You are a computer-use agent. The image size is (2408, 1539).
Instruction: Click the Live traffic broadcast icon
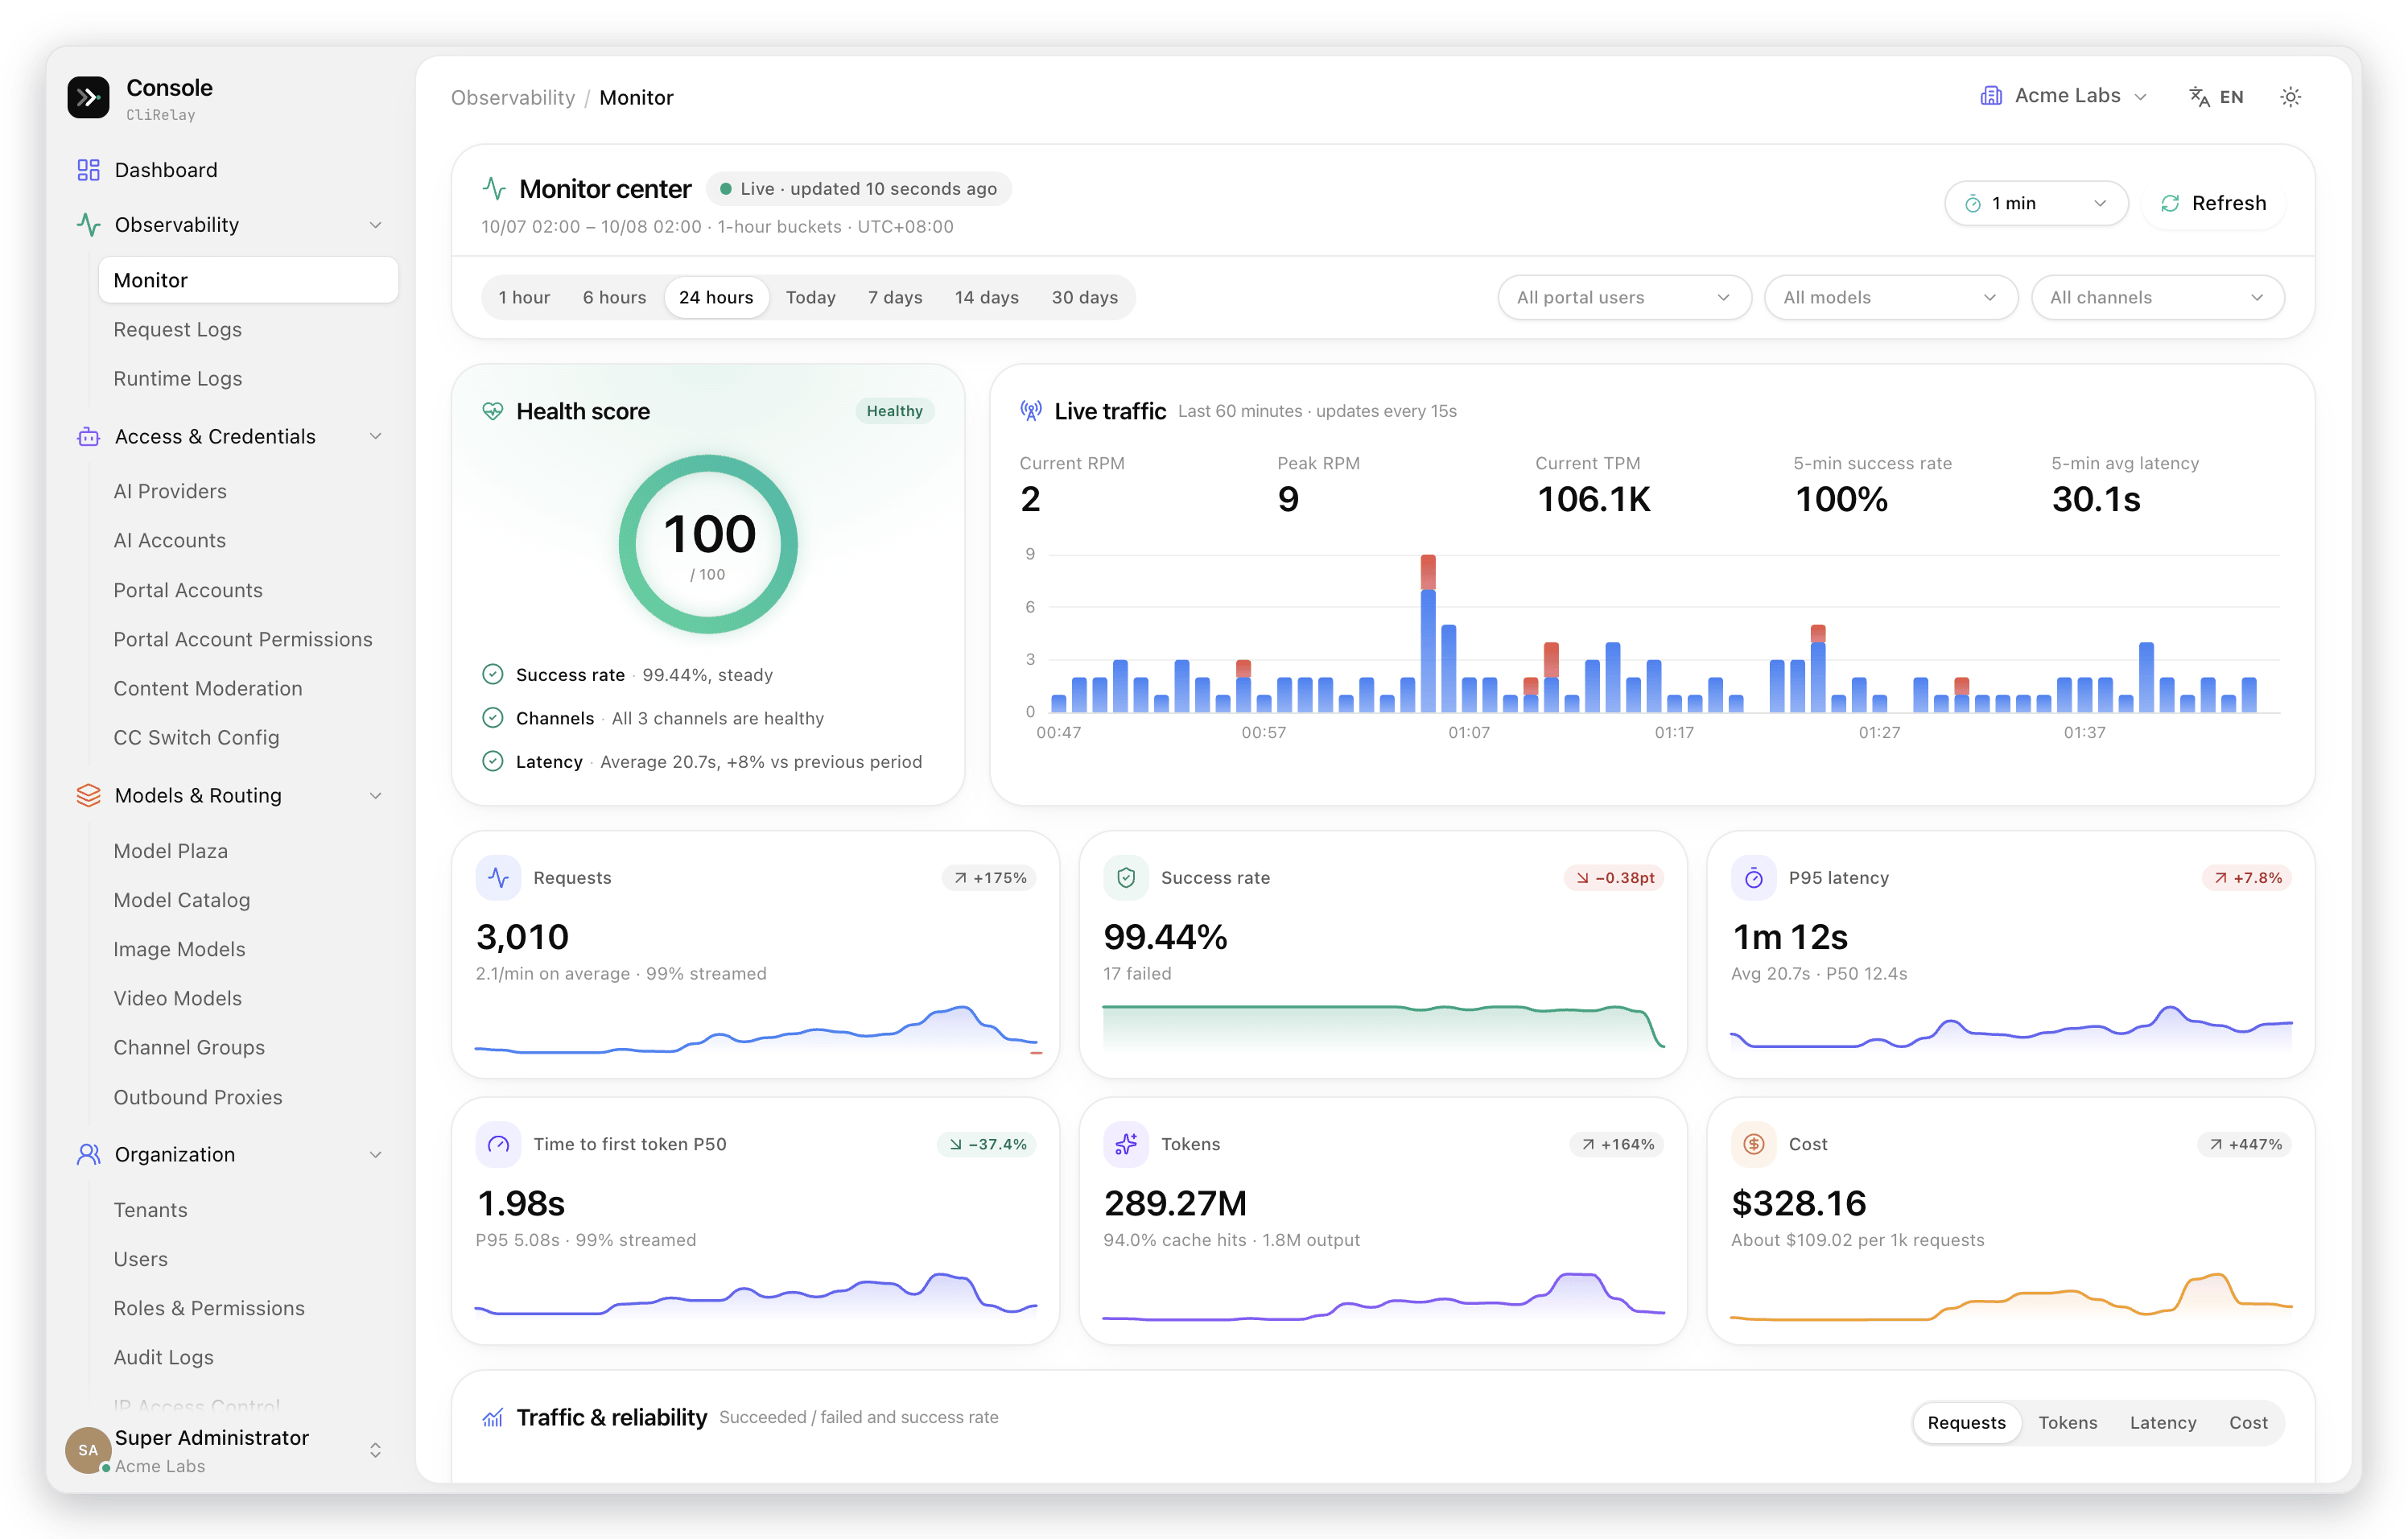click(1030, 410)
